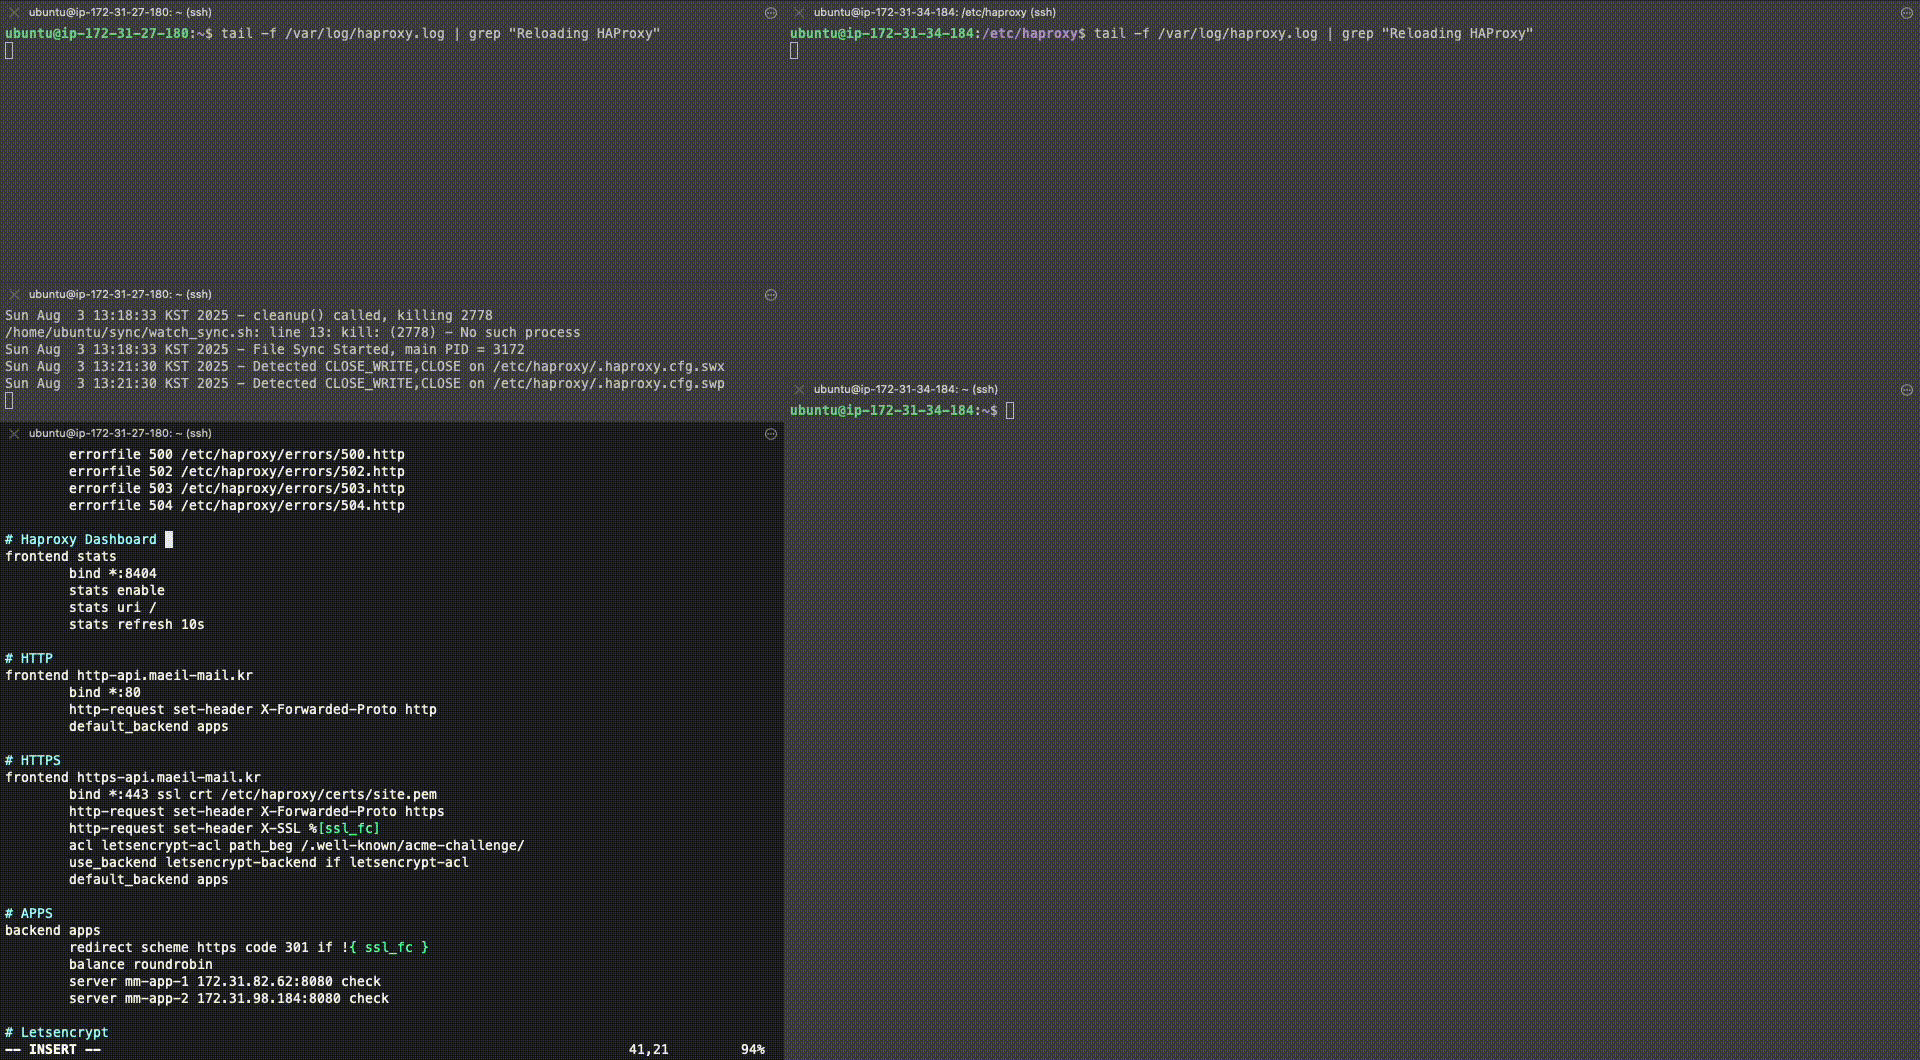The image size is (1920, 1060).
Task: Open pane menu of /etc/haproxy session
Action: pyautogui.click(x=1907, y=13)
